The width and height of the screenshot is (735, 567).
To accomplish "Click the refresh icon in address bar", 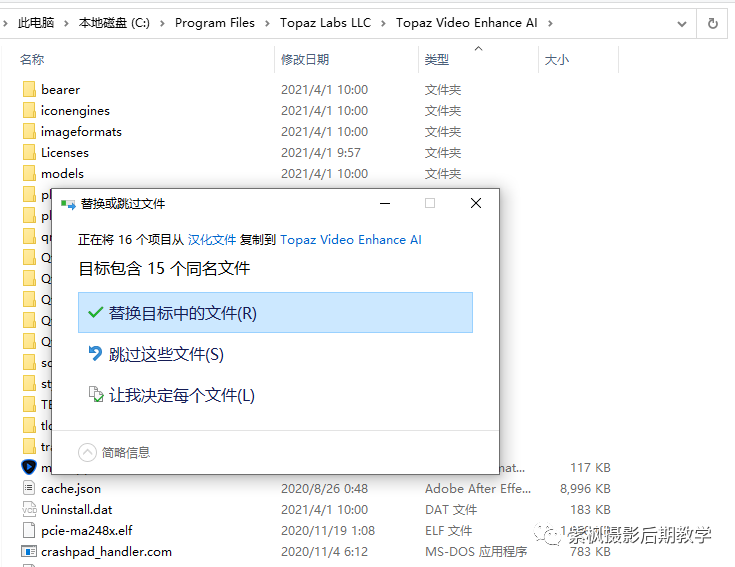I will point(712,23).
